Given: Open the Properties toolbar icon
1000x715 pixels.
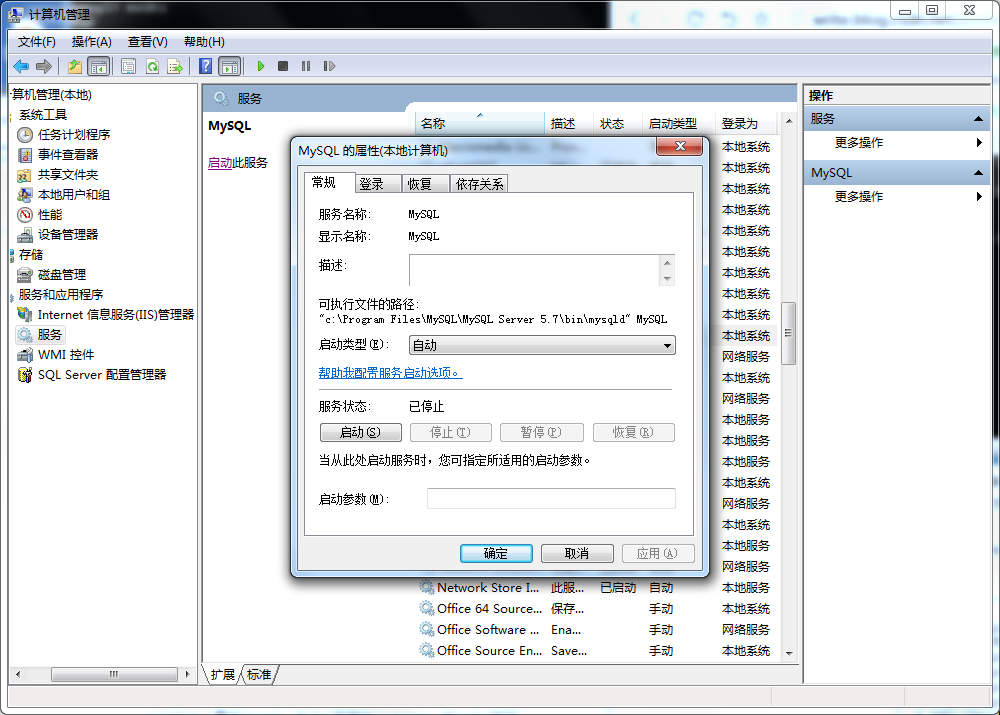Looking at the screenshot, I should 129,66.
